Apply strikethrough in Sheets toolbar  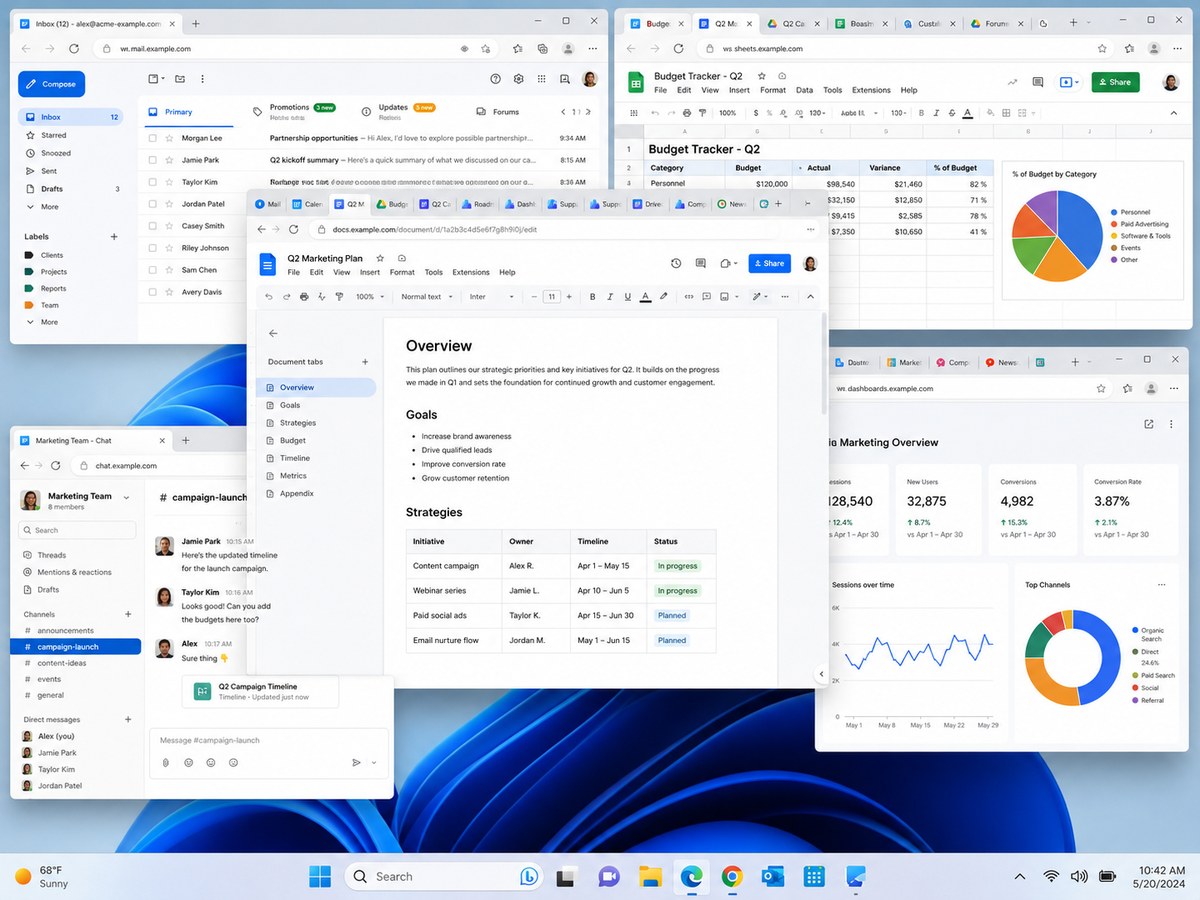[x=952, y=113]
